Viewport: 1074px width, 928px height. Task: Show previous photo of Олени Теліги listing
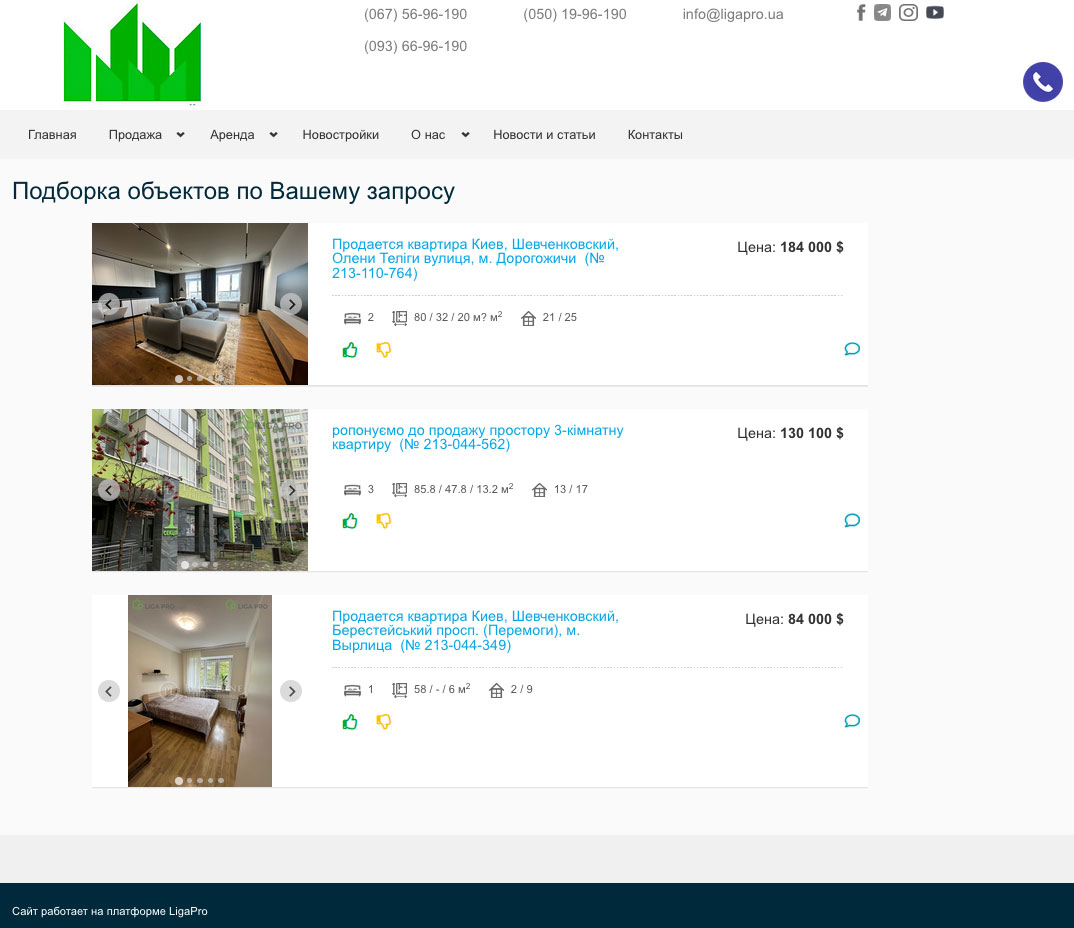pos(109,304)
